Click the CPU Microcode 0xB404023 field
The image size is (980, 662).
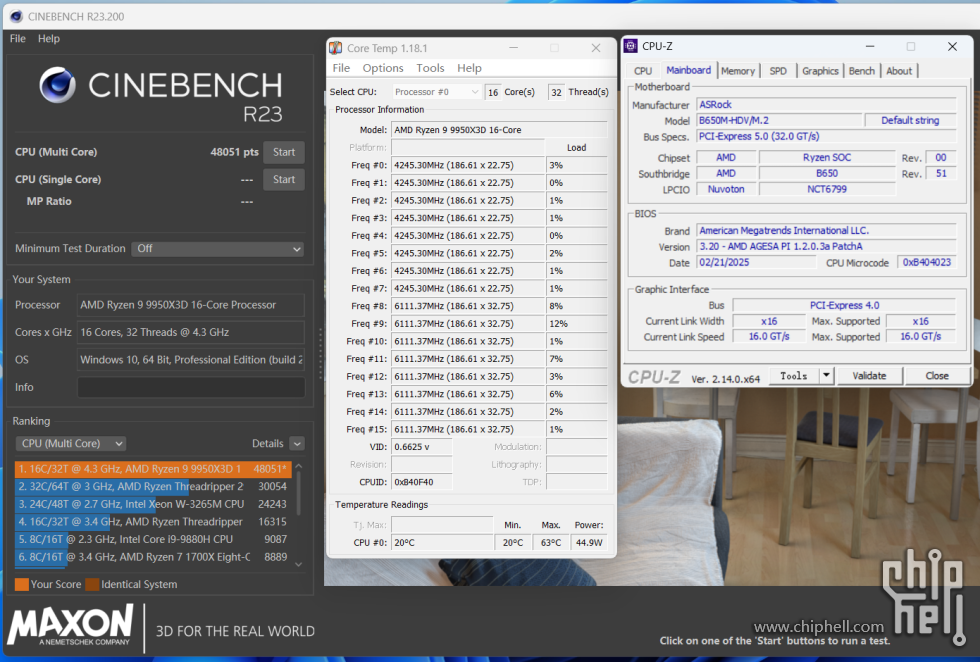927,263
